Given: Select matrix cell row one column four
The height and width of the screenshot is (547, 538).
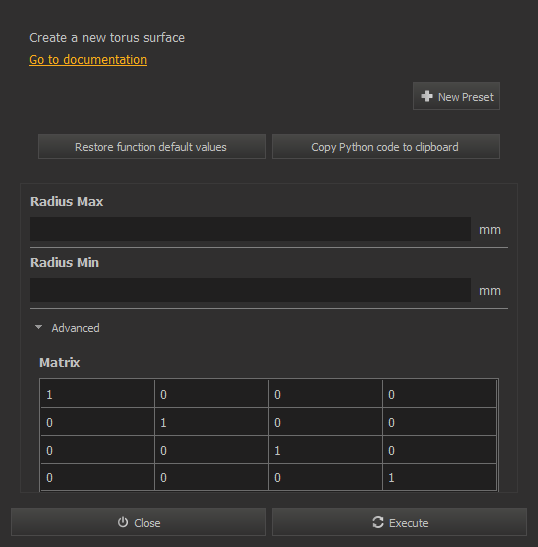Looking at the screenshot, I should point(440,394).
